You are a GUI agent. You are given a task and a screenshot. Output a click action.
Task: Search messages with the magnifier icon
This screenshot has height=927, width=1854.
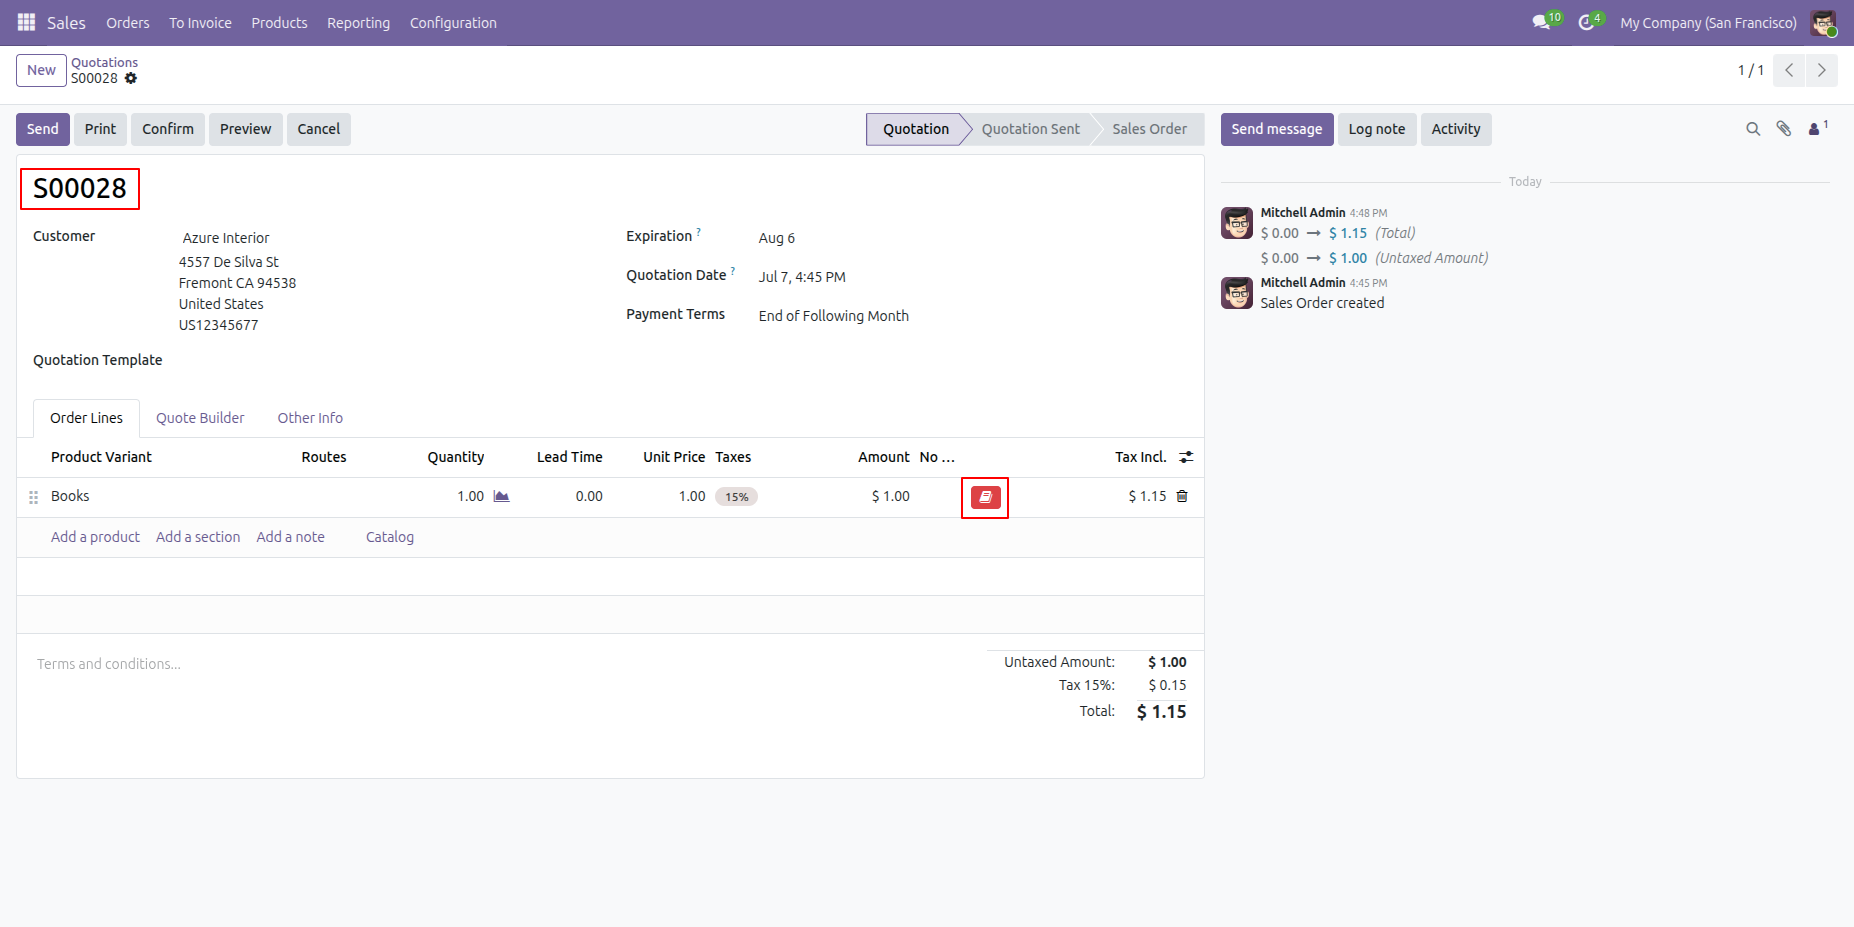click(1753, 129)
